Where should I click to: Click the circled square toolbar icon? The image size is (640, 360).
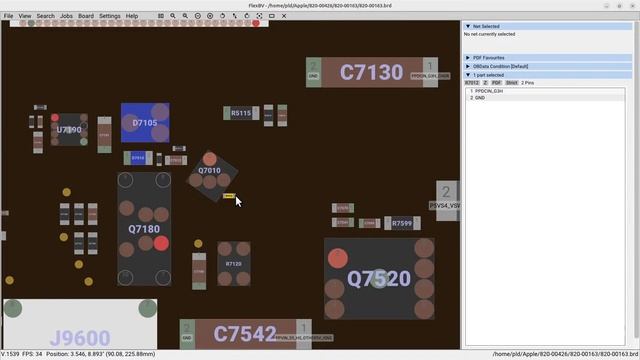[210, 16]
